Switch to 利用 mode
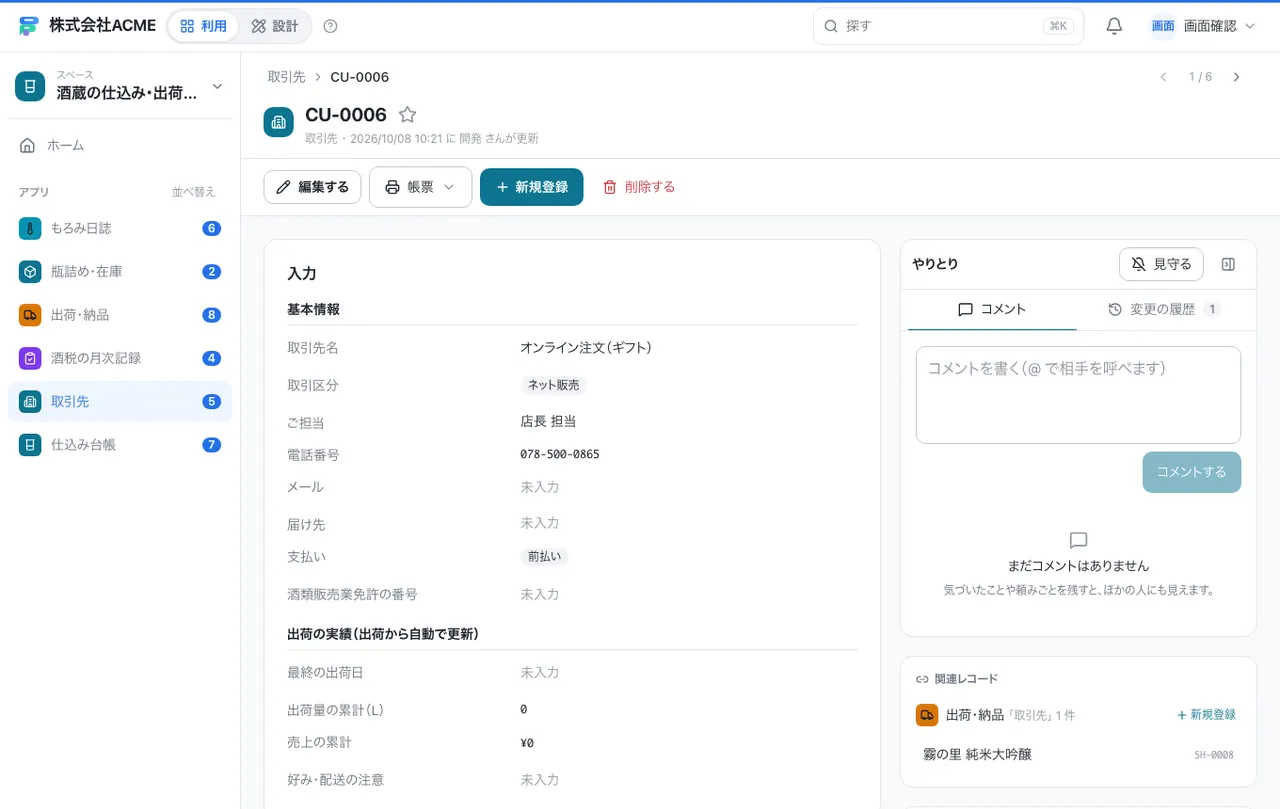The height and width of the screenshot is (809, 1280). pos(203,26)
